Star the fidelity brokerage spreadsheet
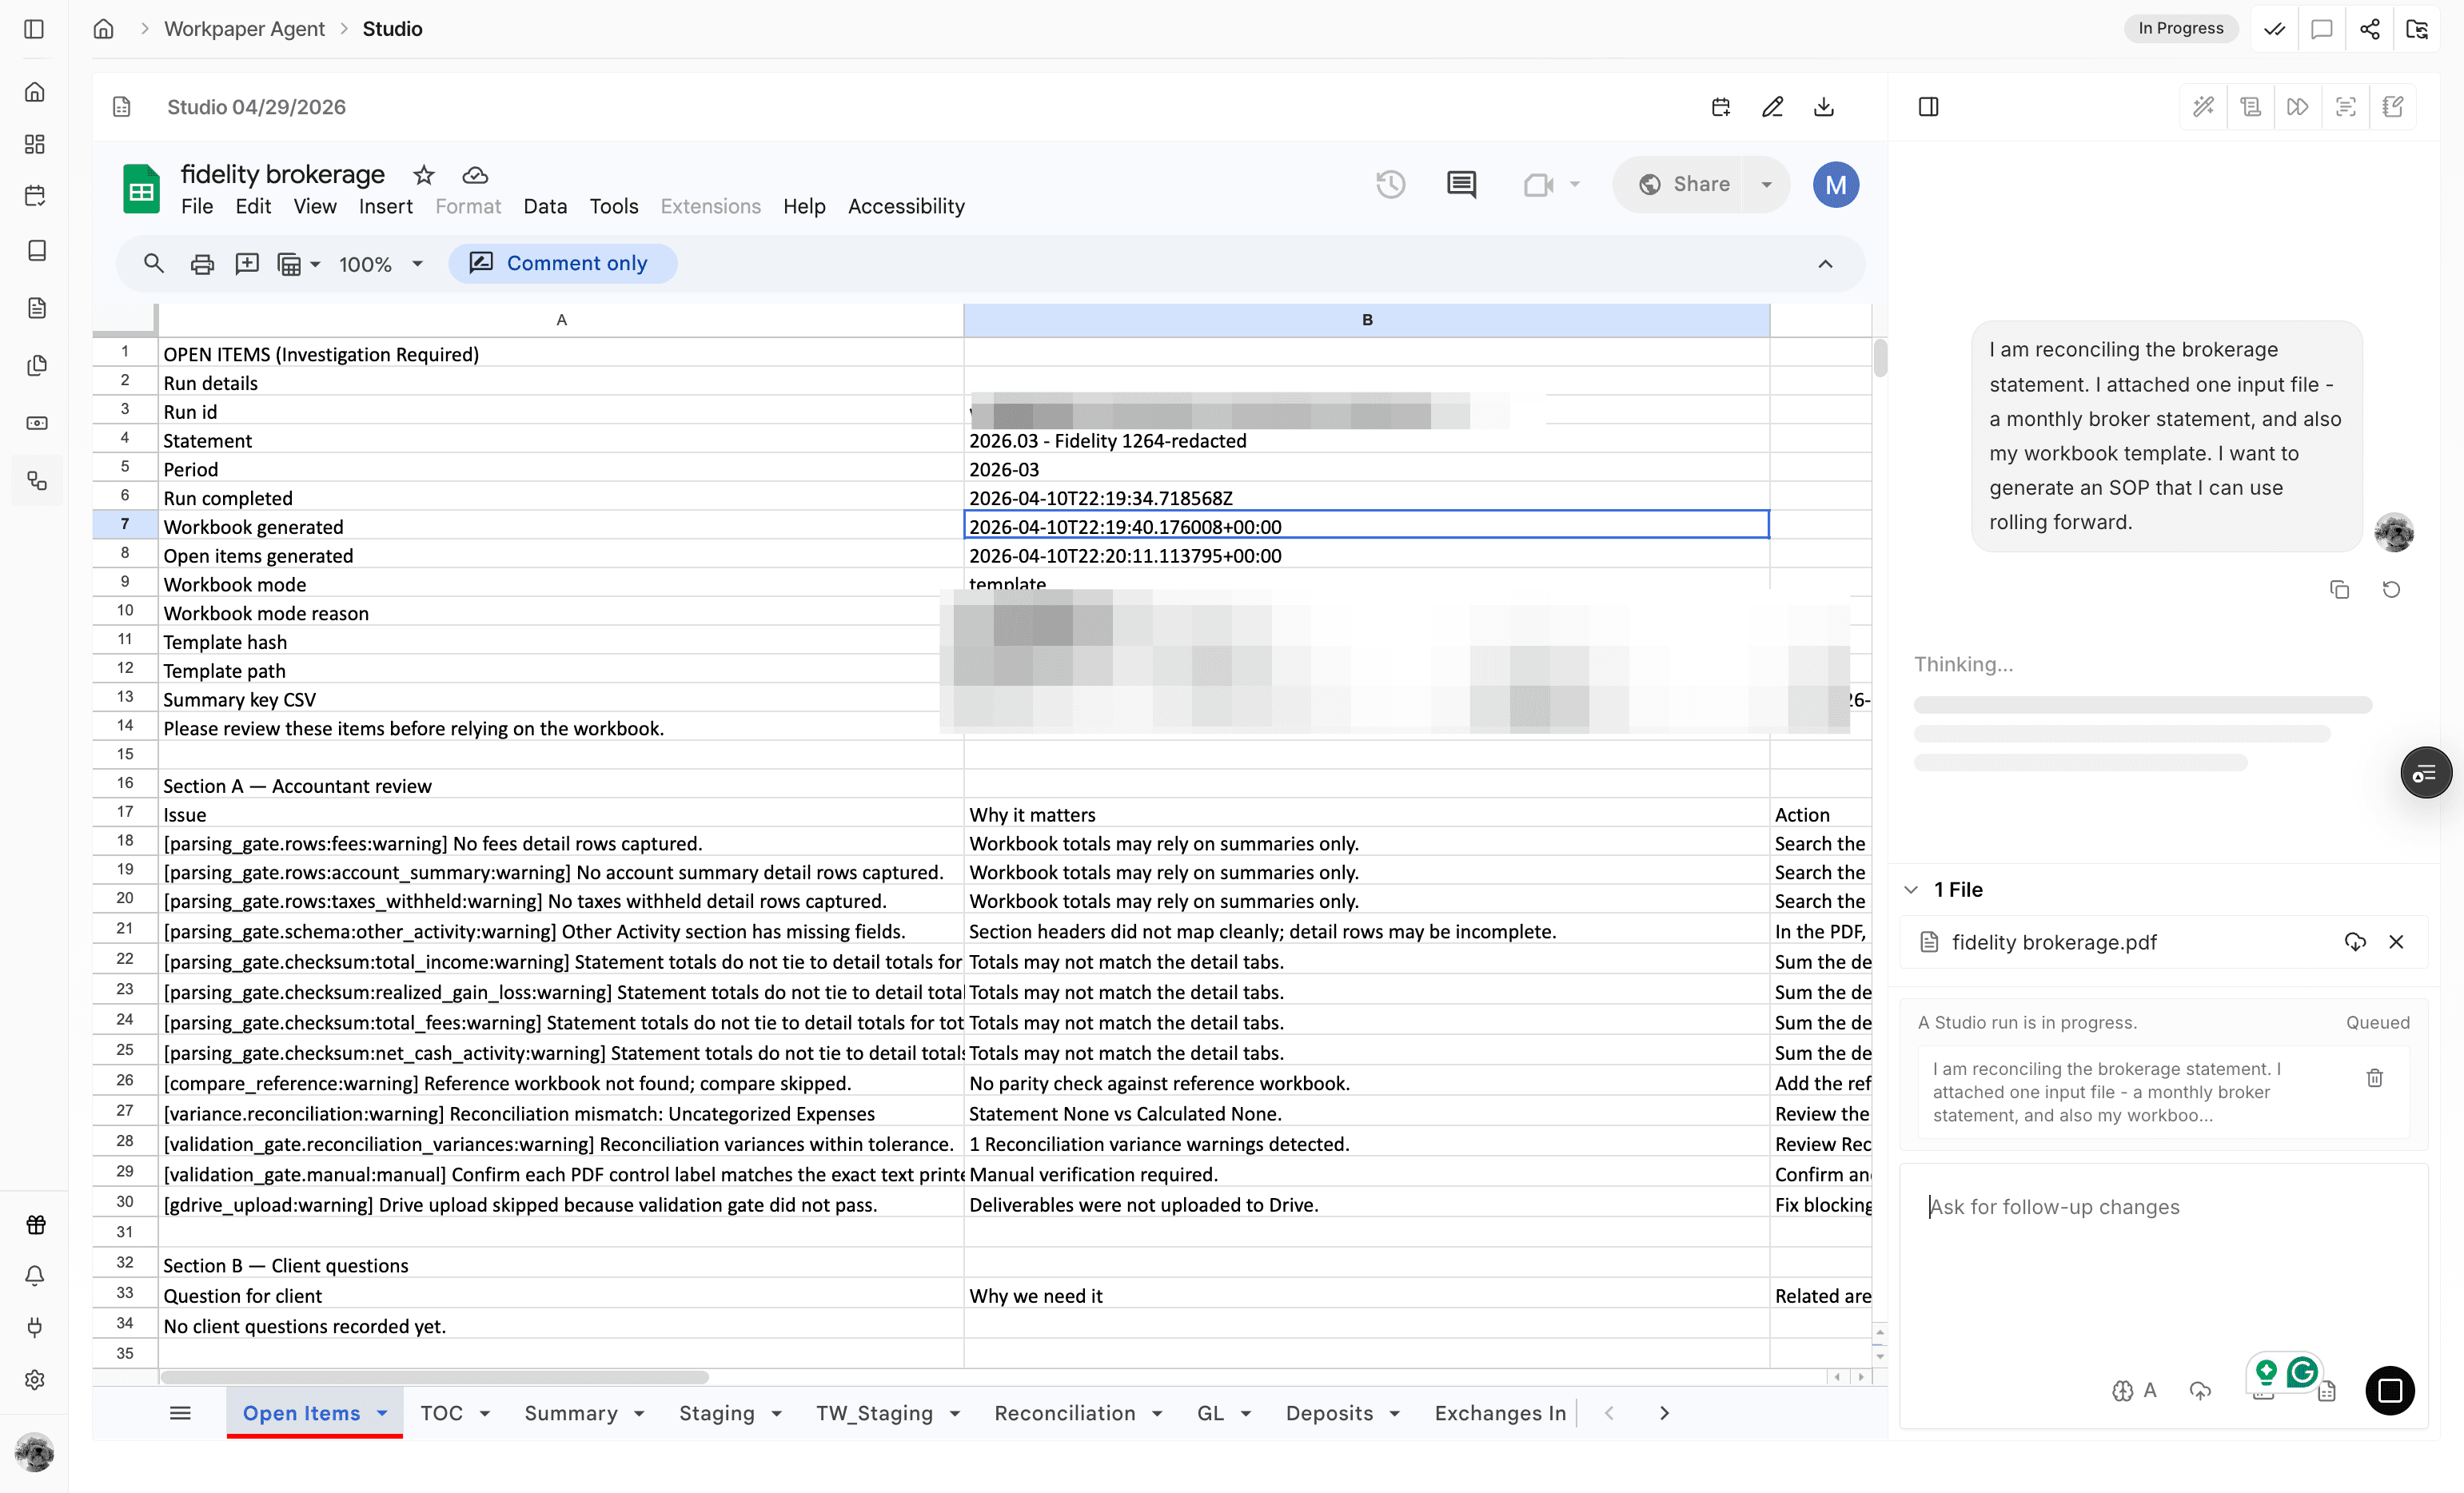This screenshot has height=1493, width=2464. point(424,175)
